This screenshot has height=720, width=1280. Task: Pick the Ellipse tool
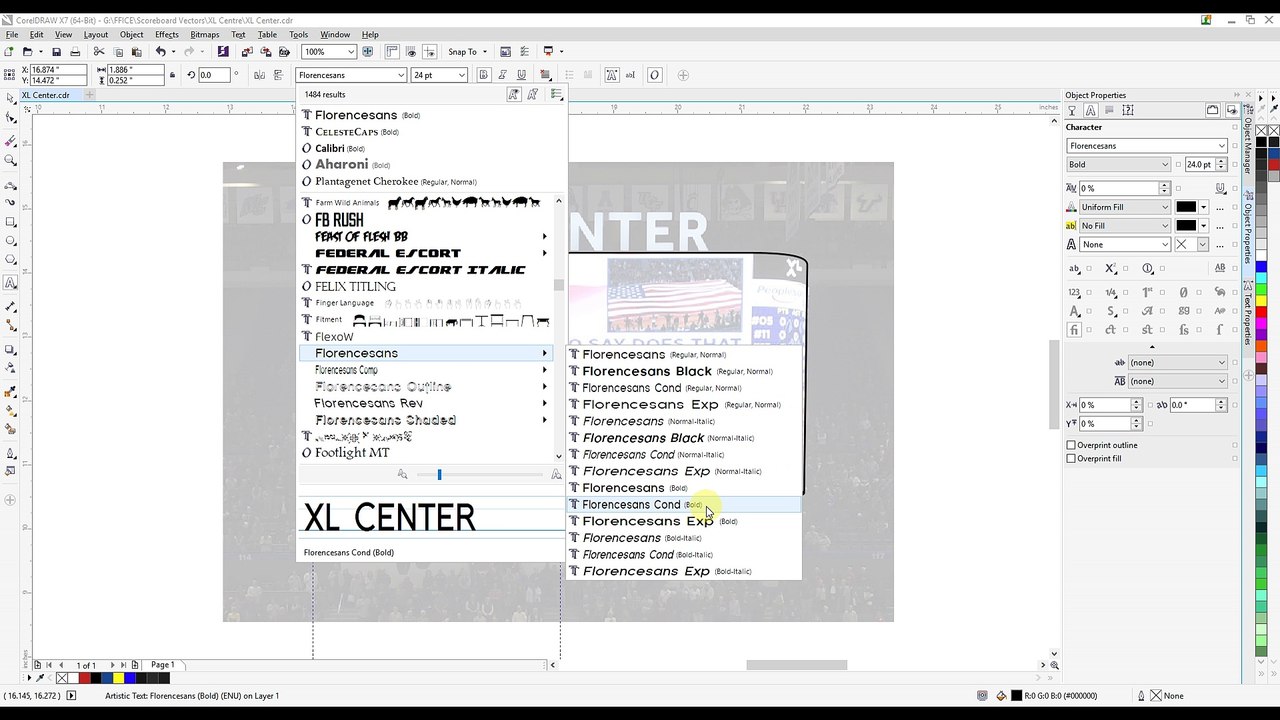[11, 241]
